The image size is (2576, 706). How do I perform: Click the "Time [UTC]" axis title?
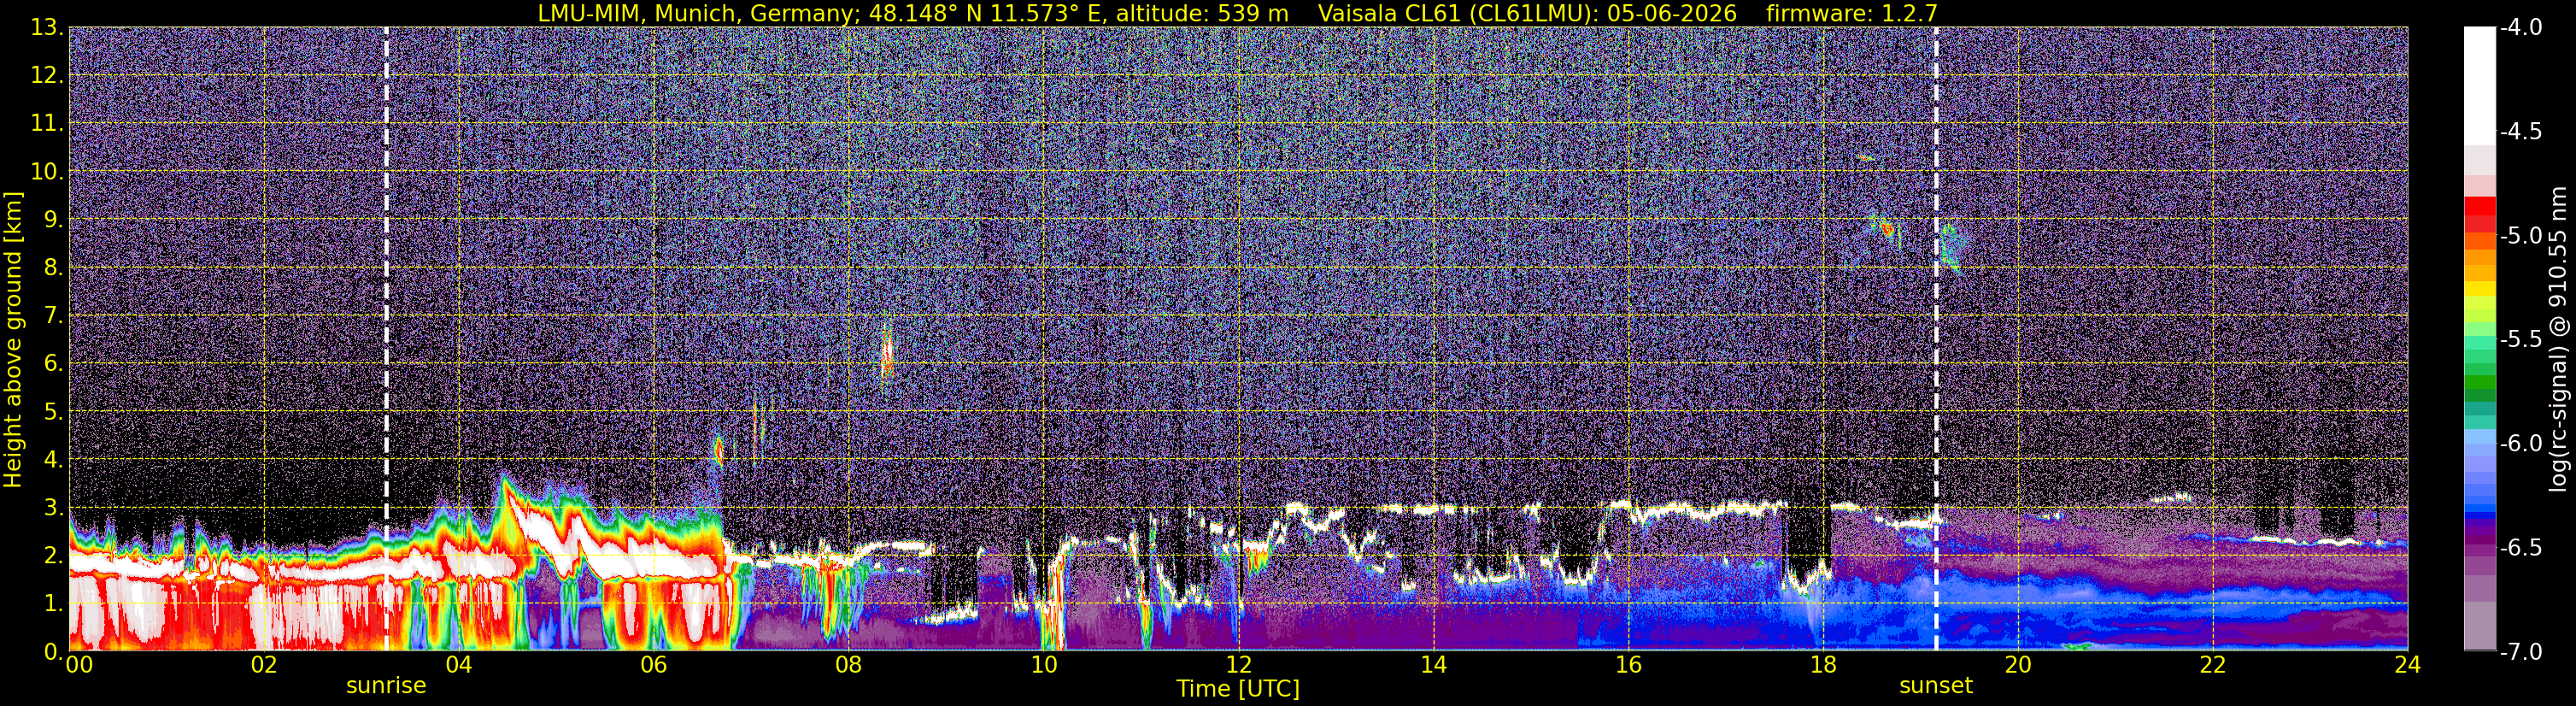[1238, 689]
